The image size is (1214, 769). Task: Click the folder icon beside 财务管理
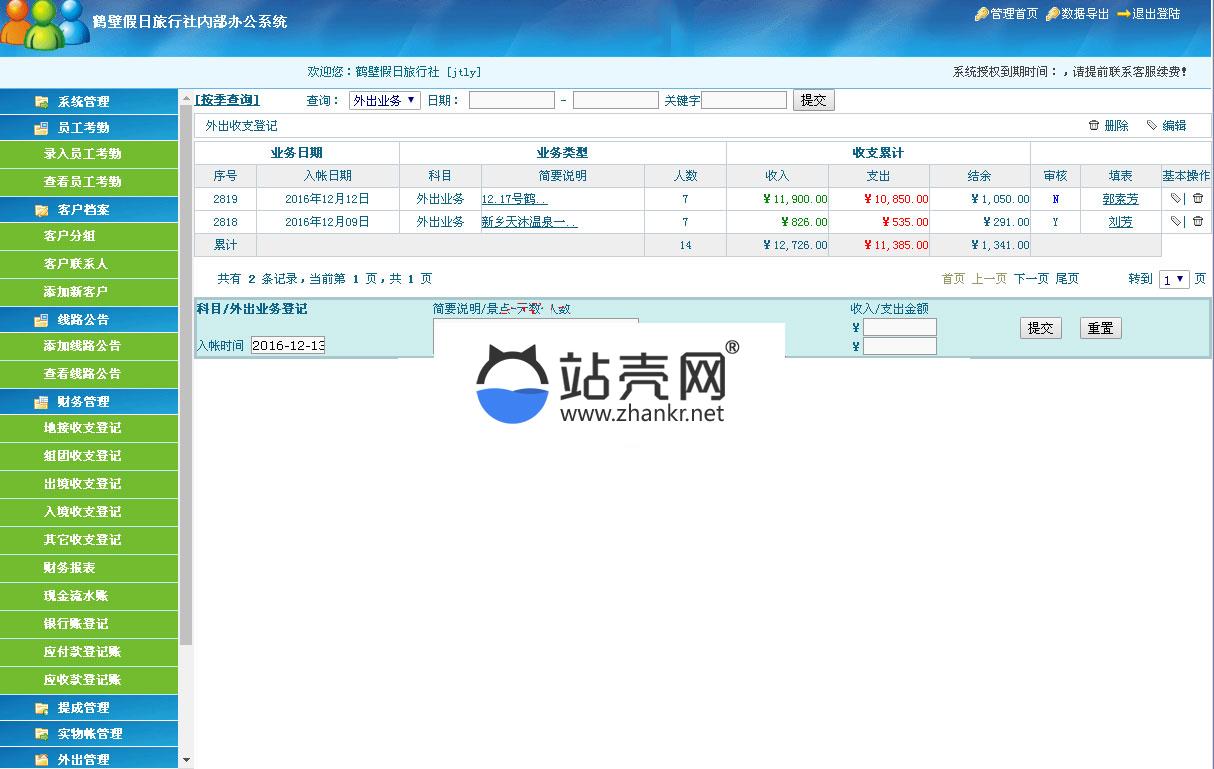pyautogui.click(x=41, y=402)
